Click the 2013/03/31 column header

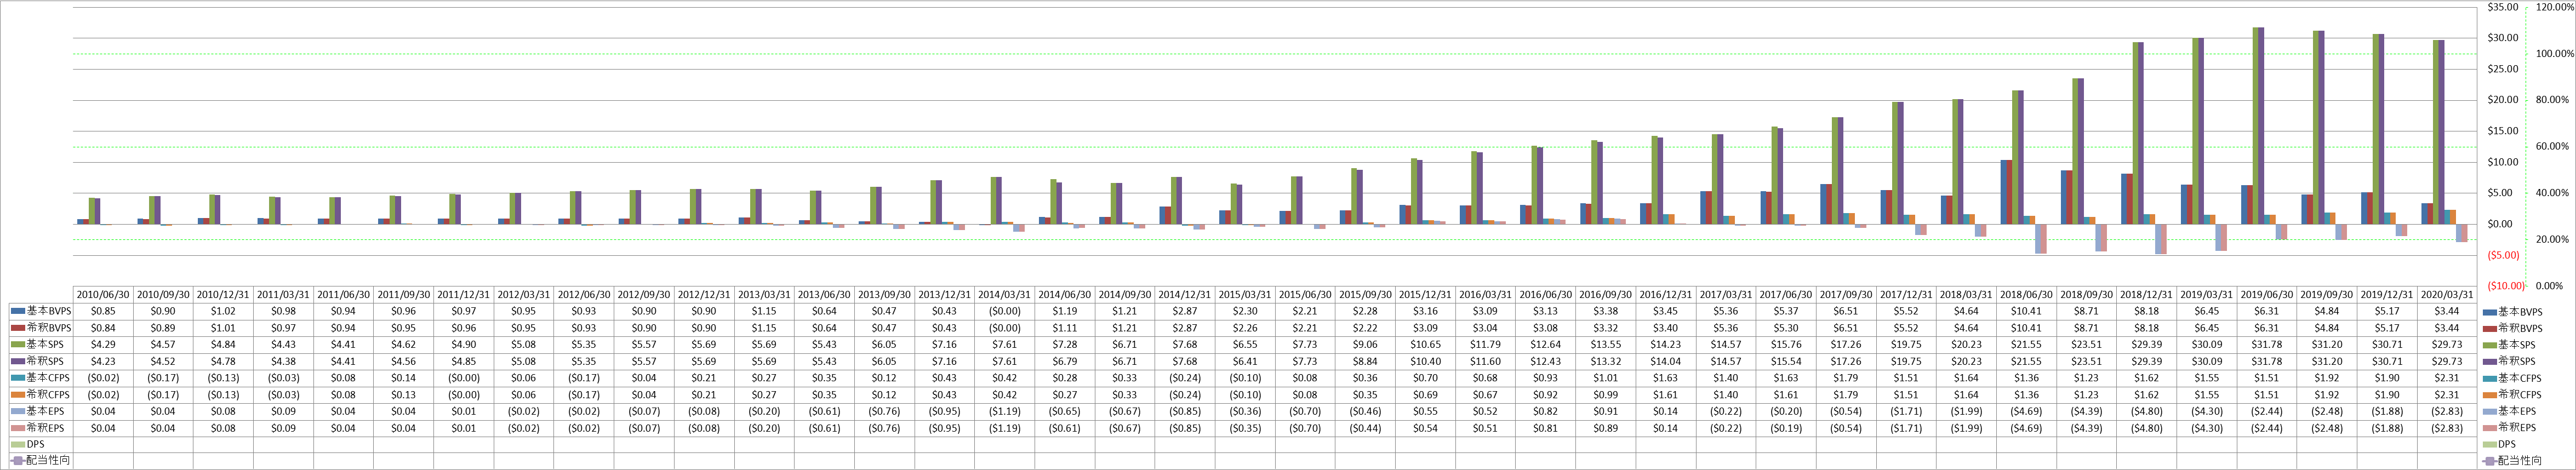764,295
